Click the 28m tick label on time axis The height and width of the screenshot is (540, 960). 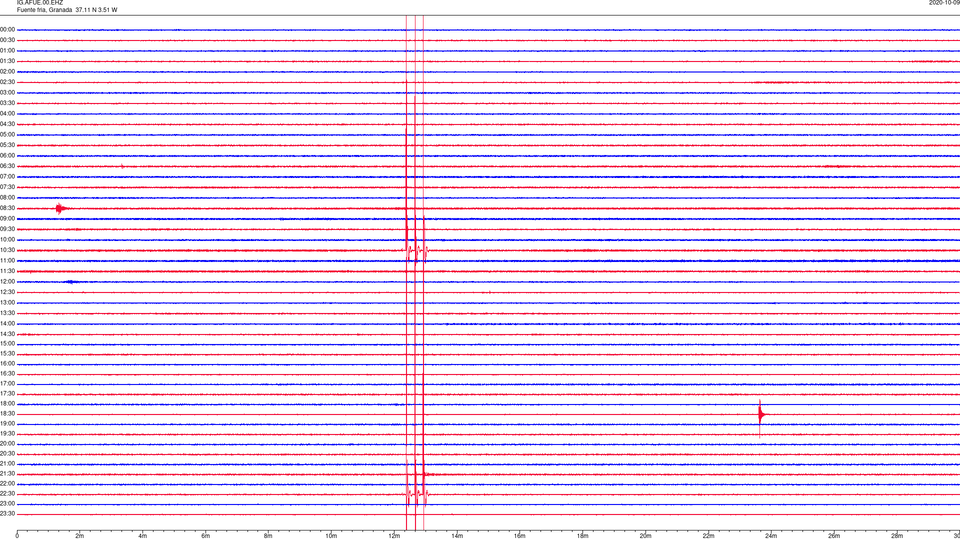897,536
